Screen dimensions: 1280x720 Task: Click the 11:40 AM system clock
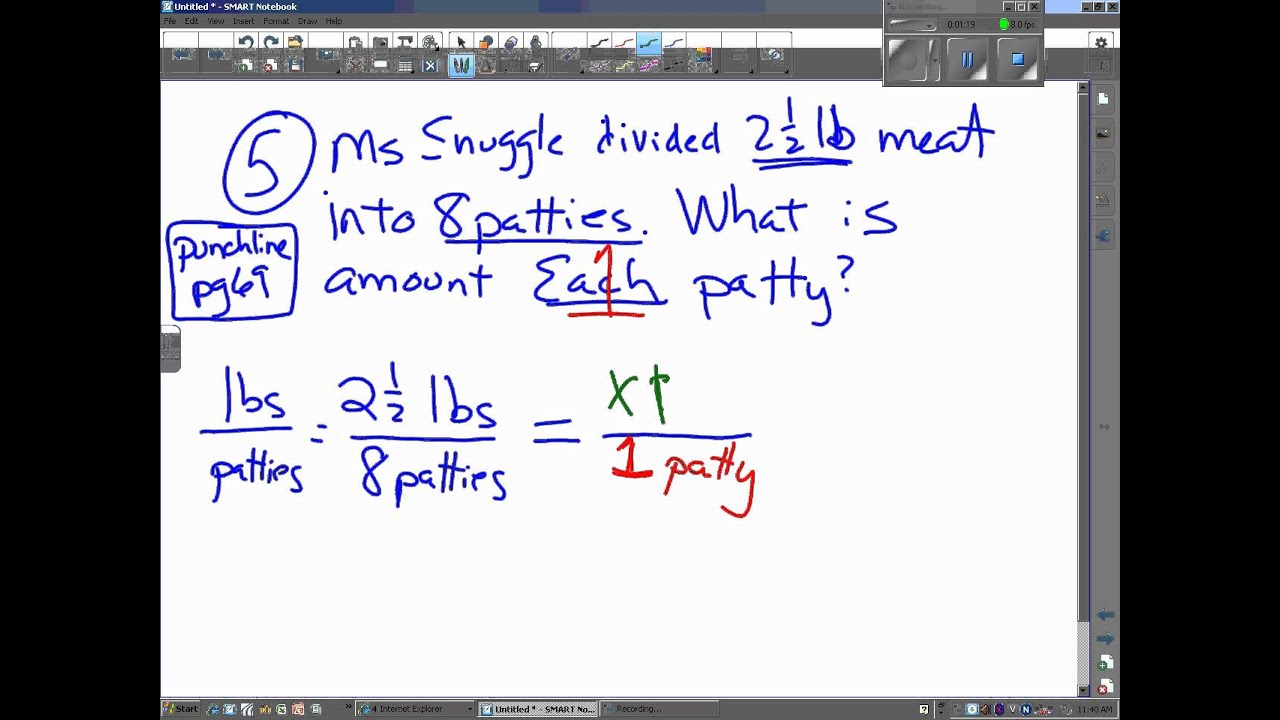pos(1094,709)
